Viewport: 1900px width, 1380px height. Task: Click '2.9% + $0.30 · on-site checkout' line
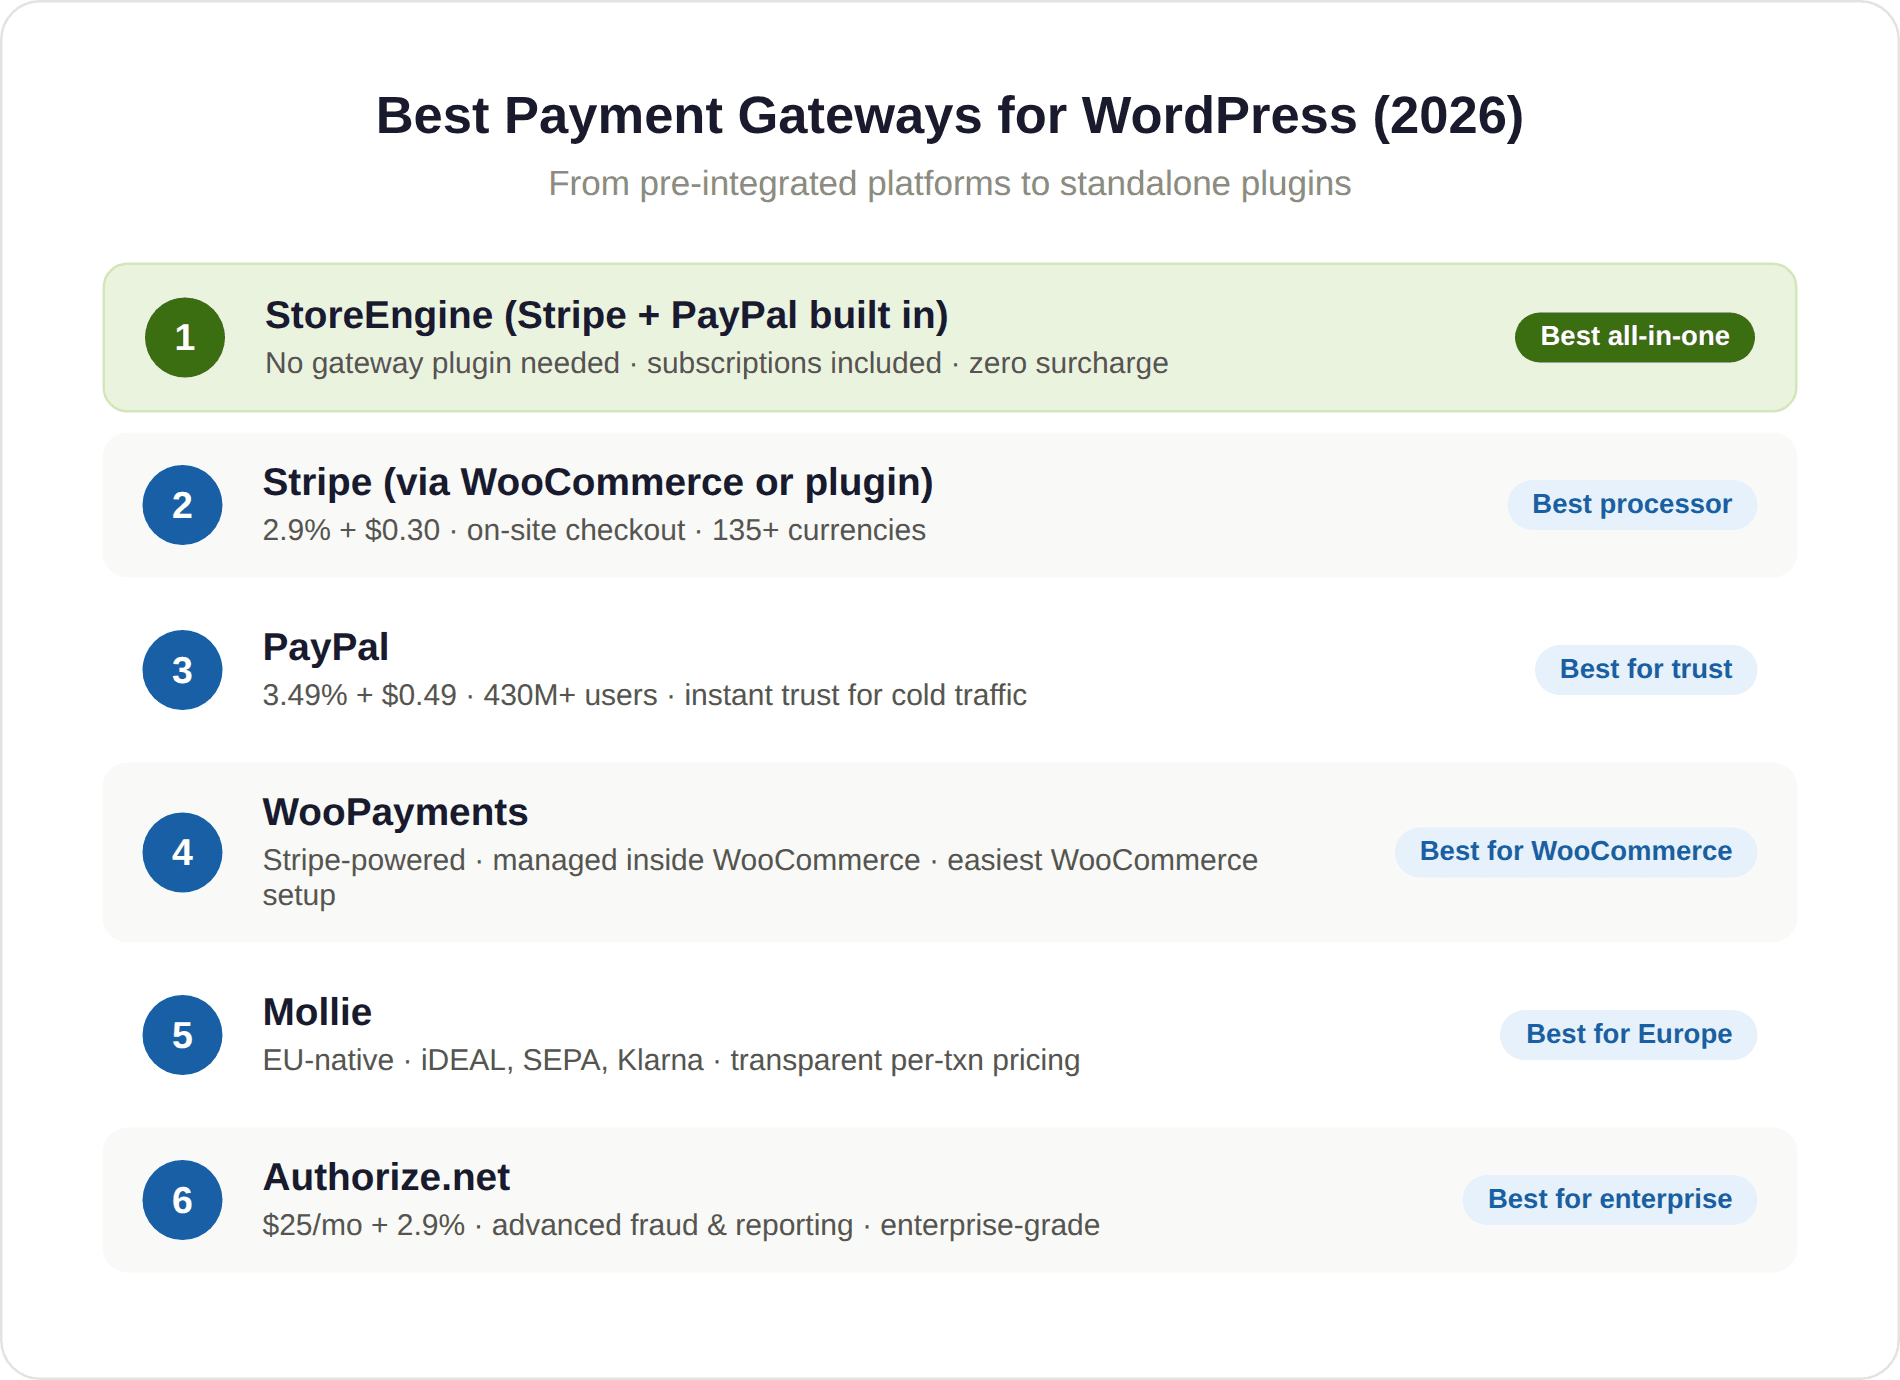point(594,530)
